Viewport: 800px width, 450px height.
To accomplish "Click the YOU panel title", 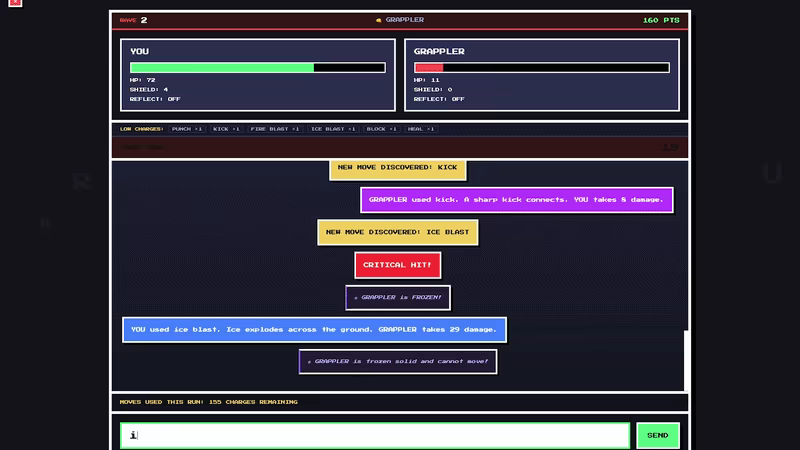I will [x=139, y=52].
